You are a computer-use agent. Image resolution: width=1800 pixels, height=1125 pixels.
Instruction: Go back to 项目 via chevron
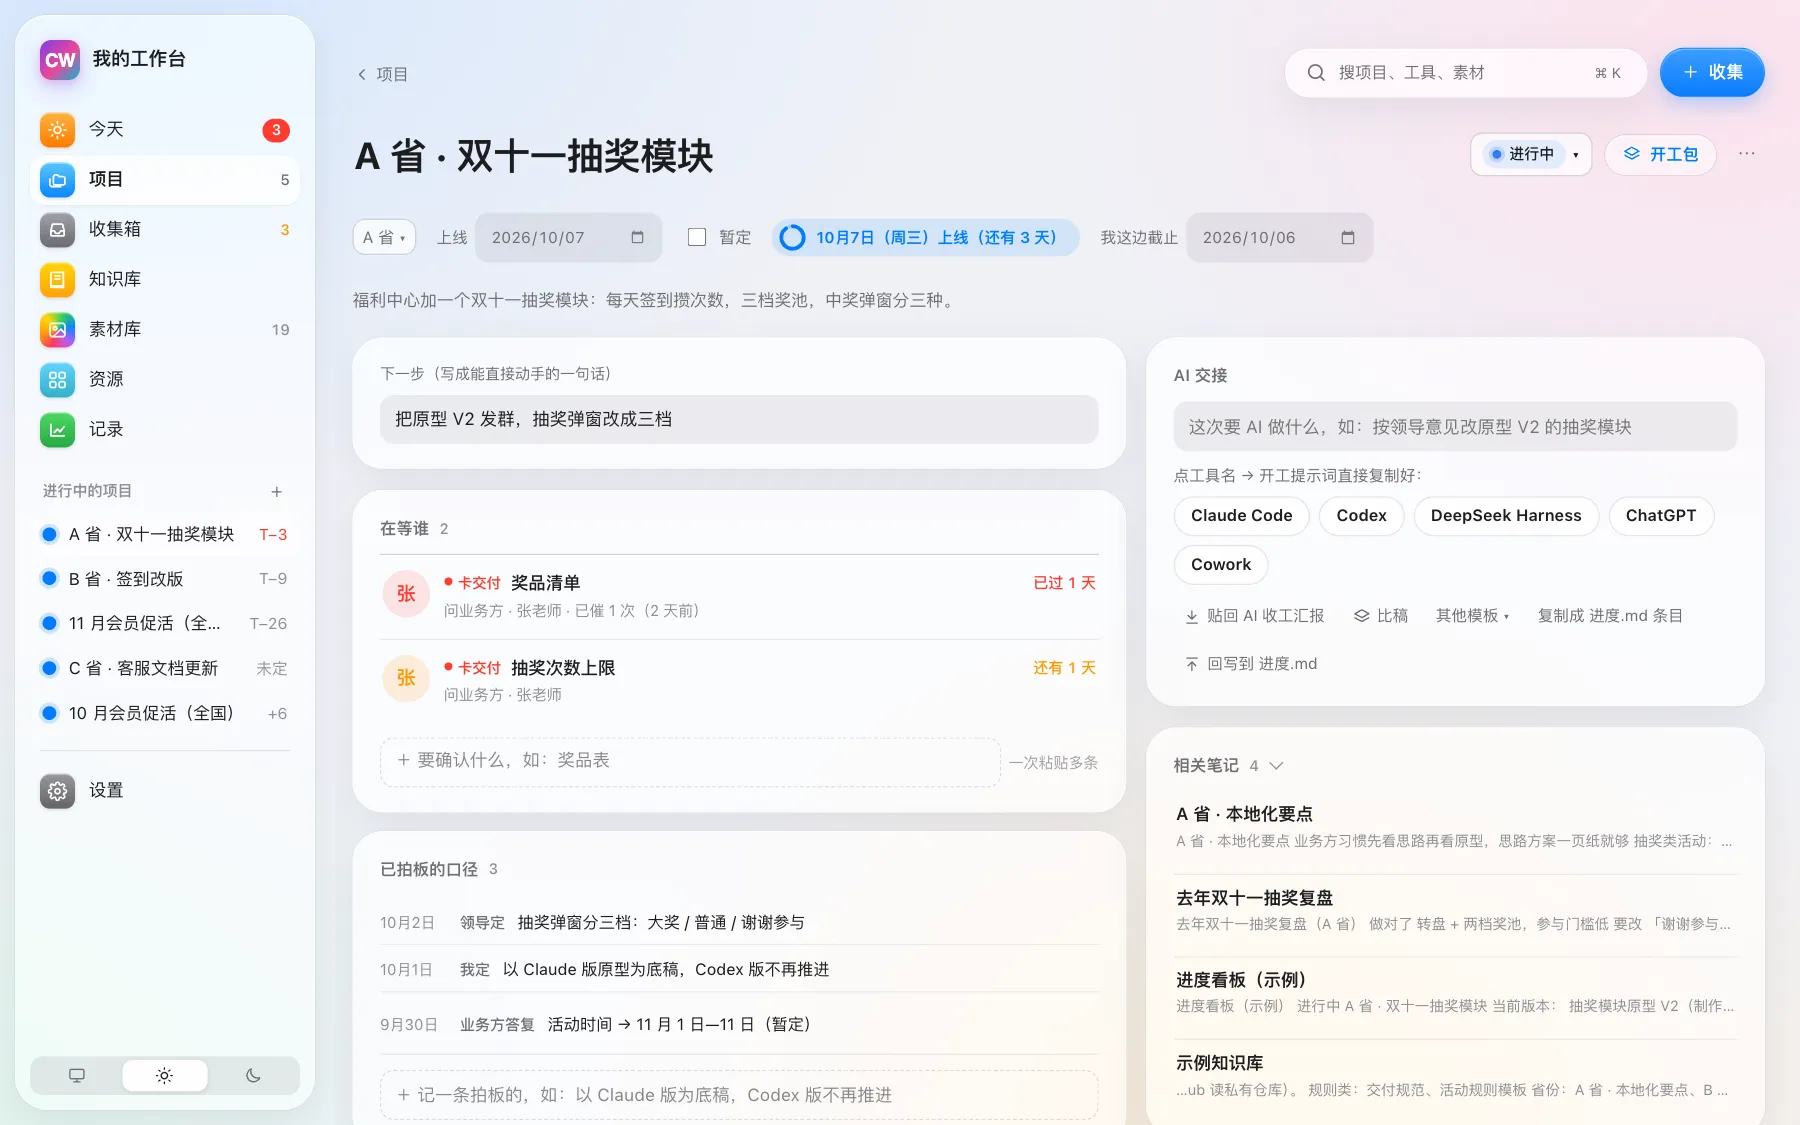(x=362, y=74)
